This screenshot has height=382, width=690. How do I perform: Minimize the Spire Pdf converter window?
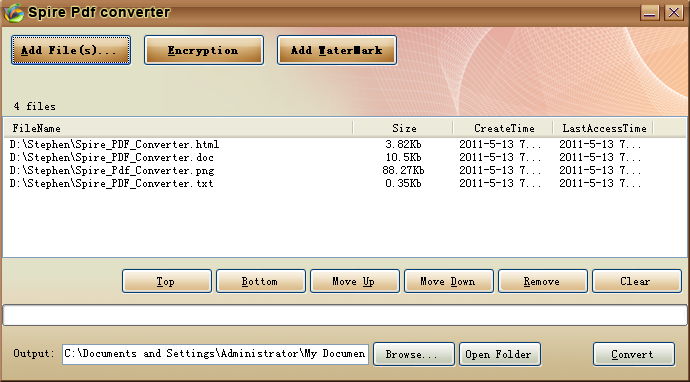tap(650, 13)
